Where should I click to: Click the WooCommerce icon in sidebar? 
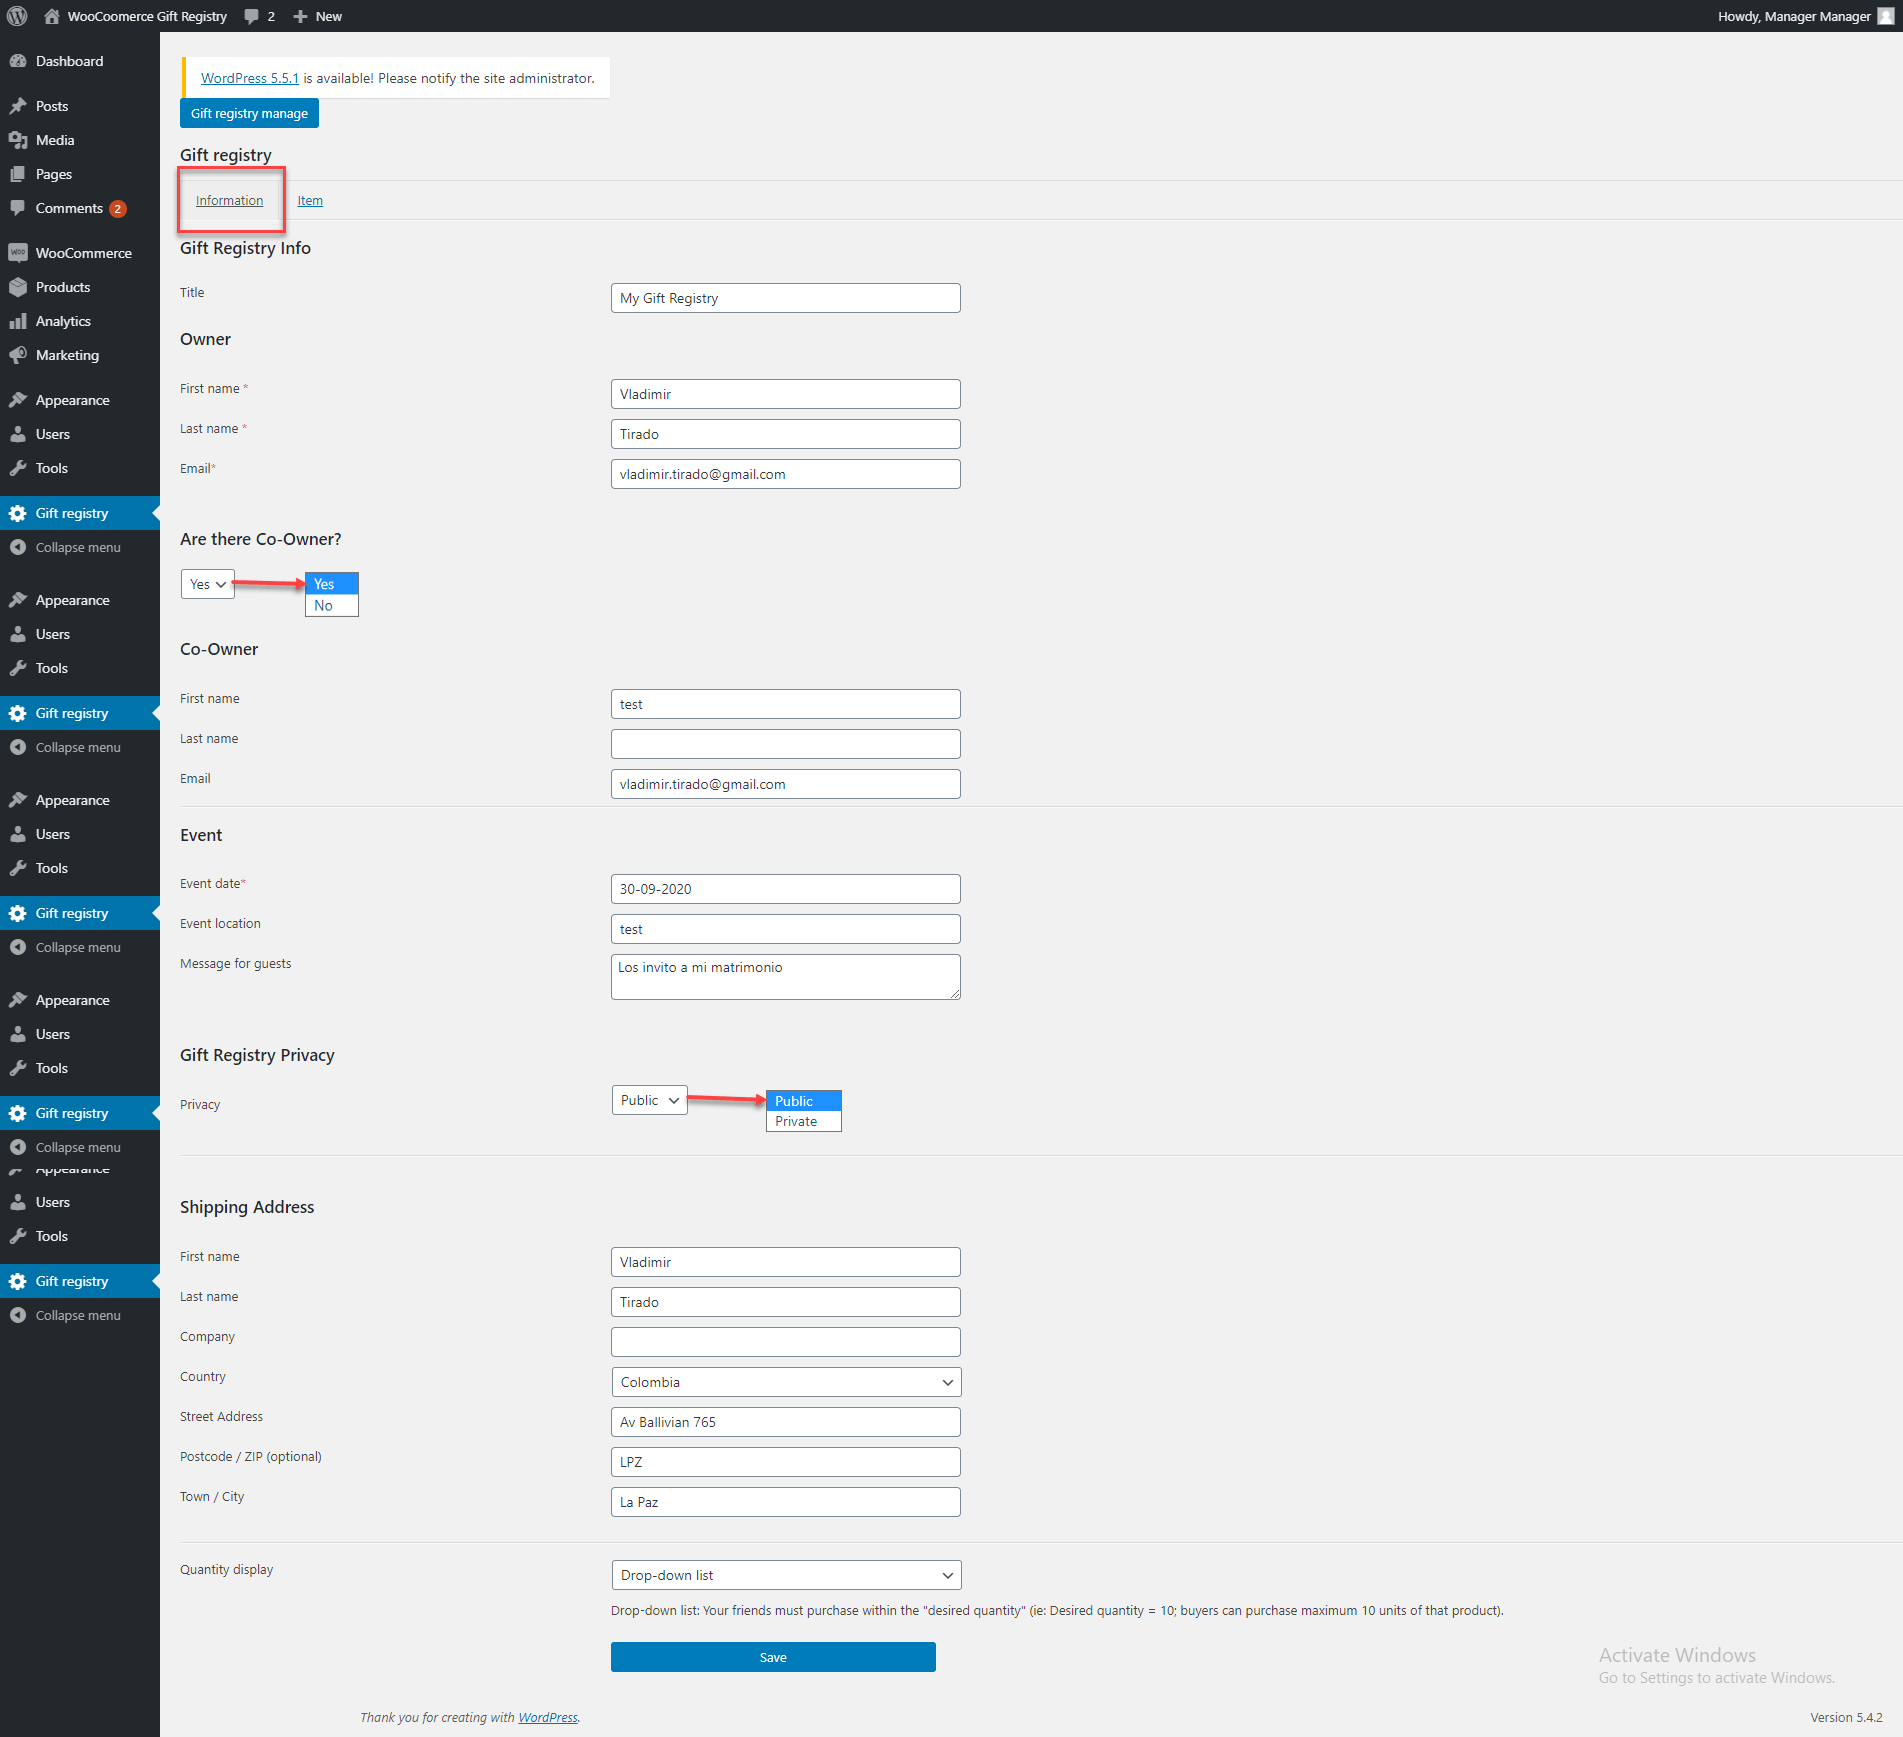(x=18, y=253)
